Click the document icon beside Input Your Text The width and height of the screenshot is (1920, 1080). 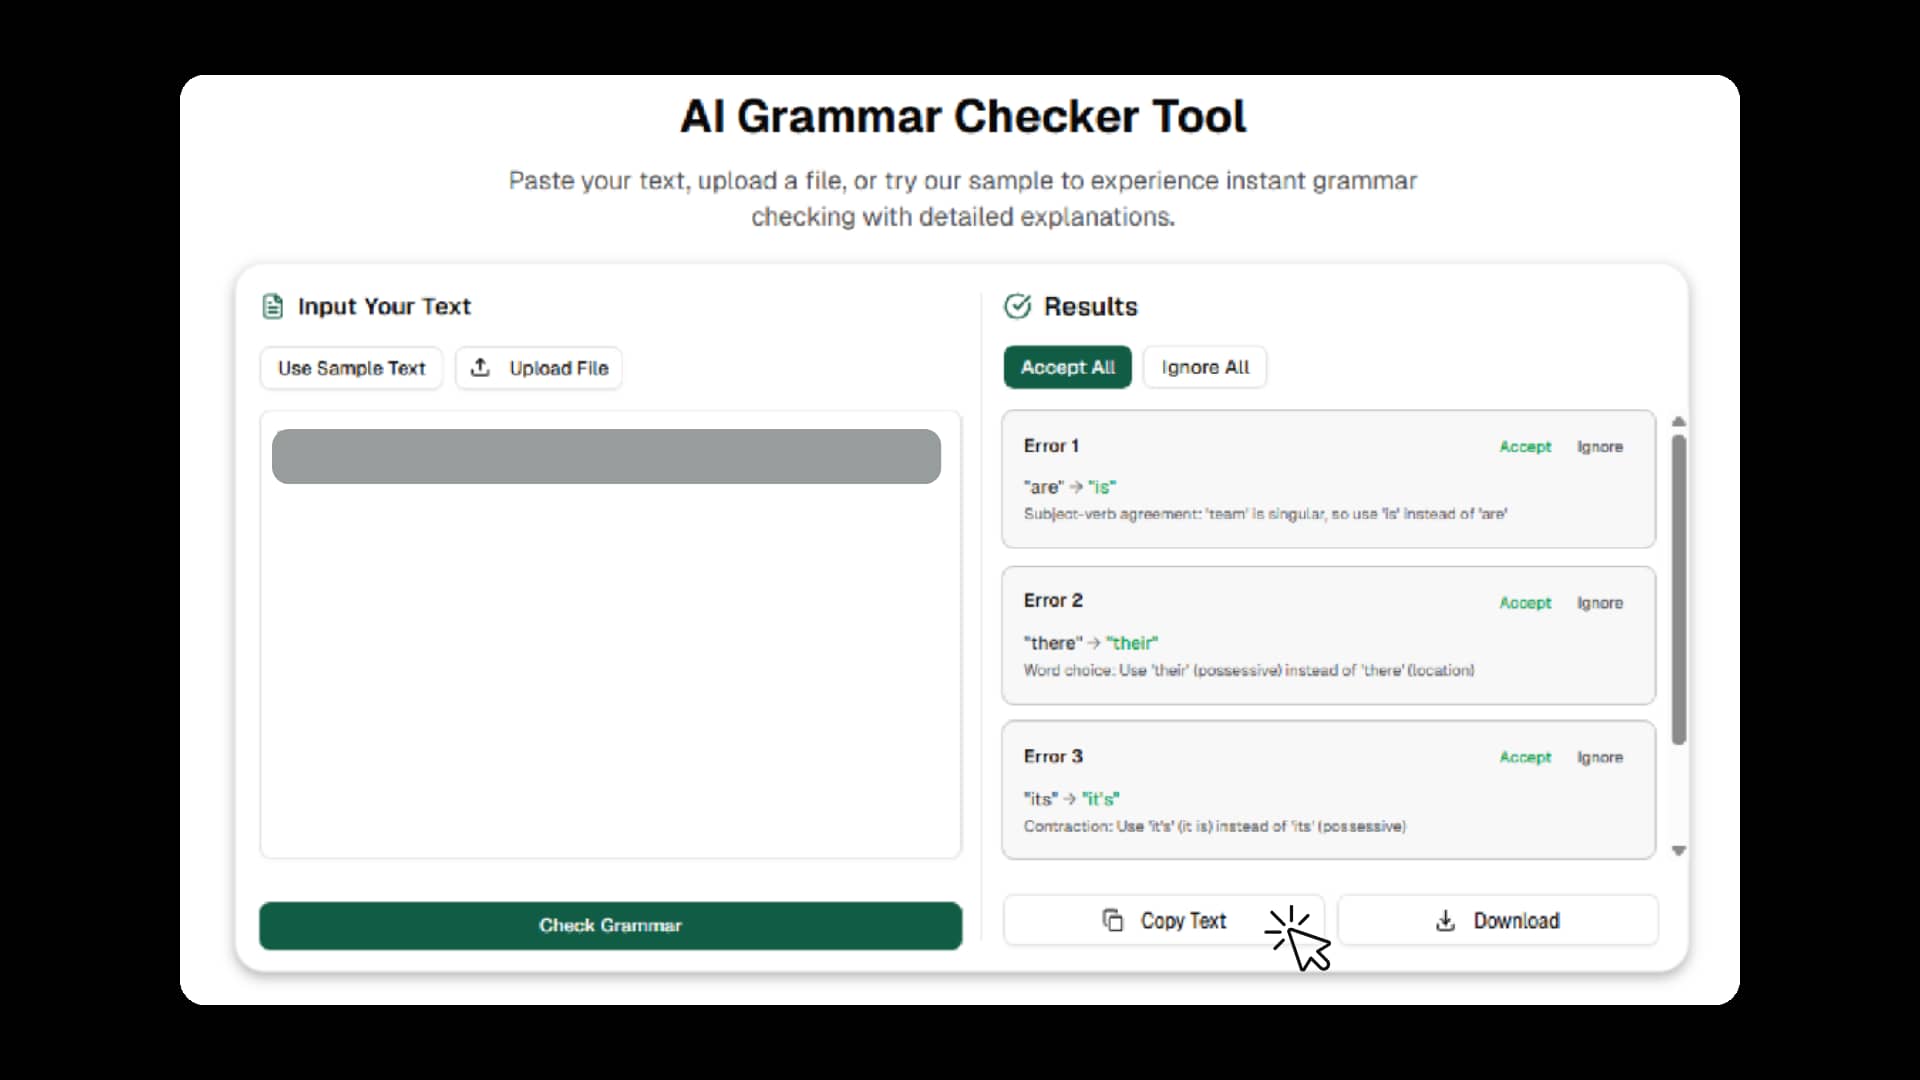tap(272, 306)
